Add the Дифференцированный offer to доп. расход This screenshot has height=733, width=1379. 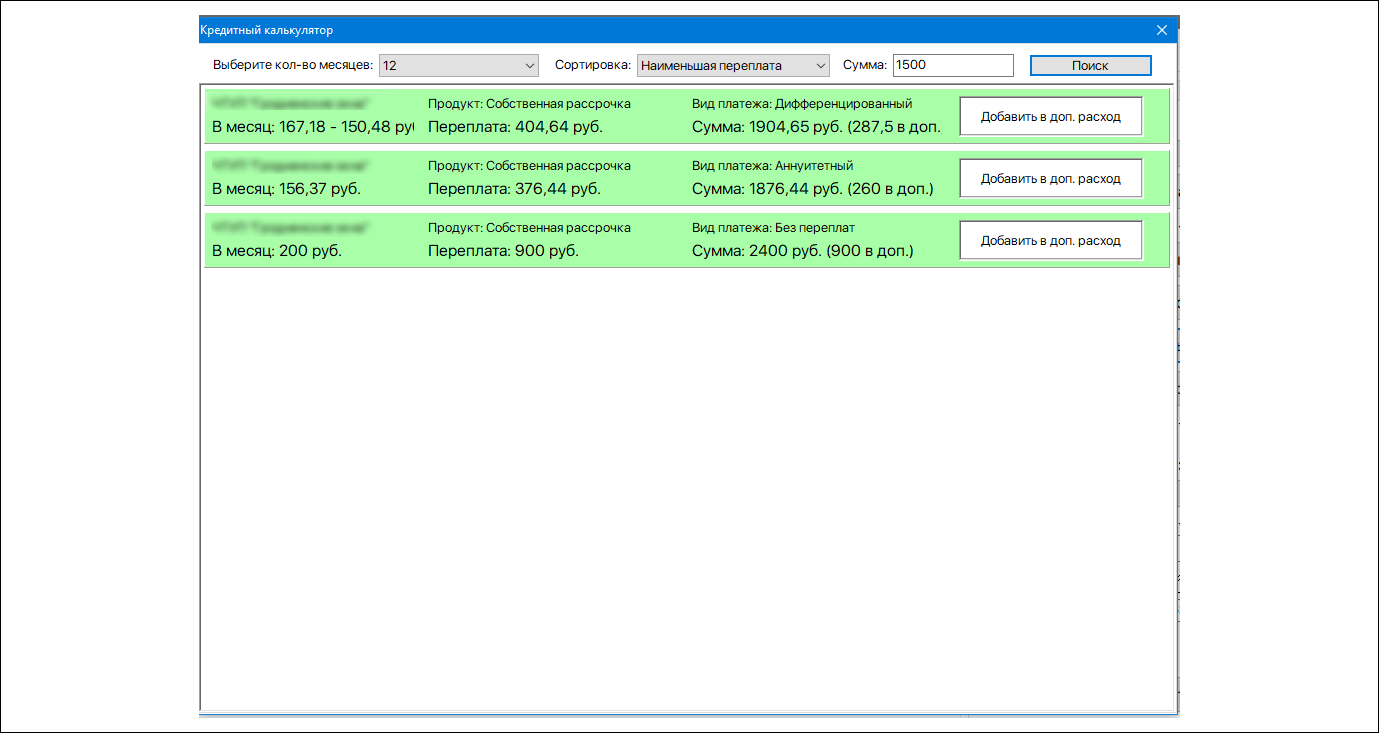[x=1050, y=117]
